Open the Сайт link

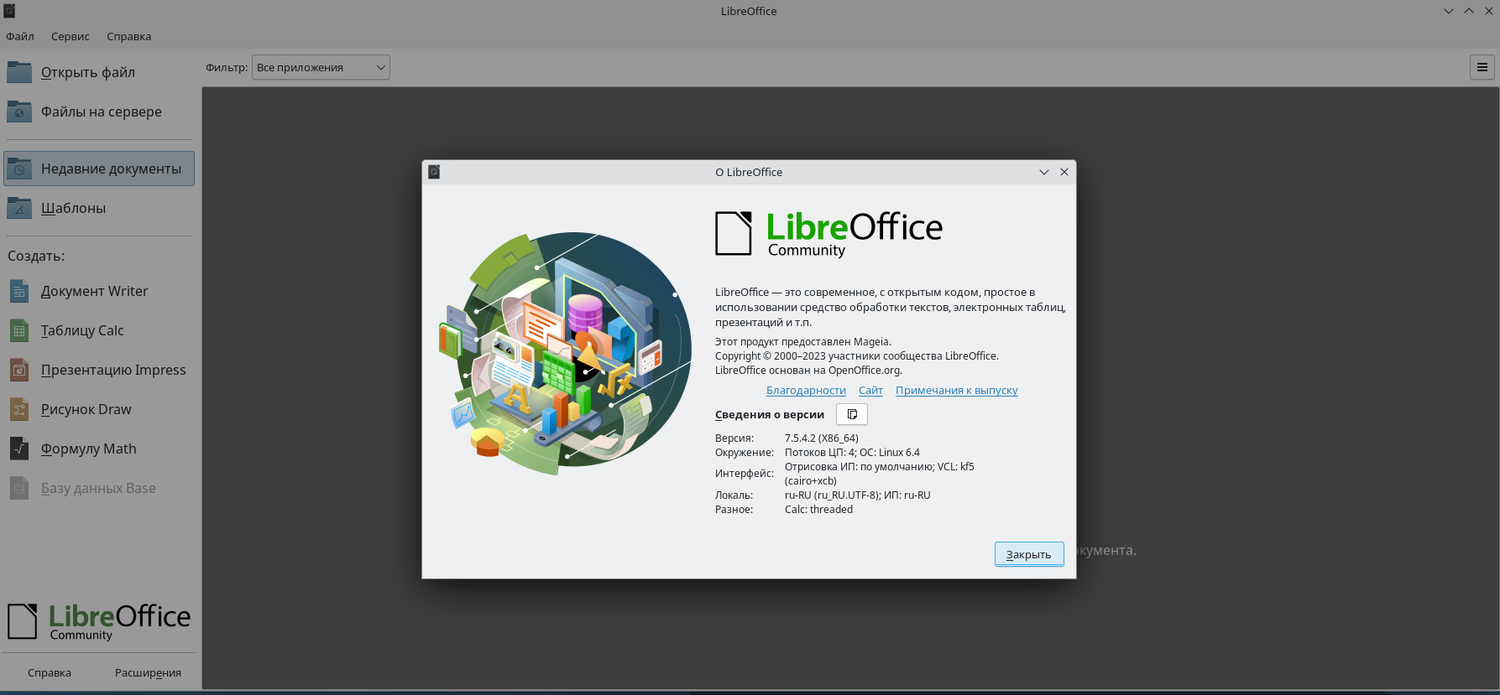pos(871,390)
